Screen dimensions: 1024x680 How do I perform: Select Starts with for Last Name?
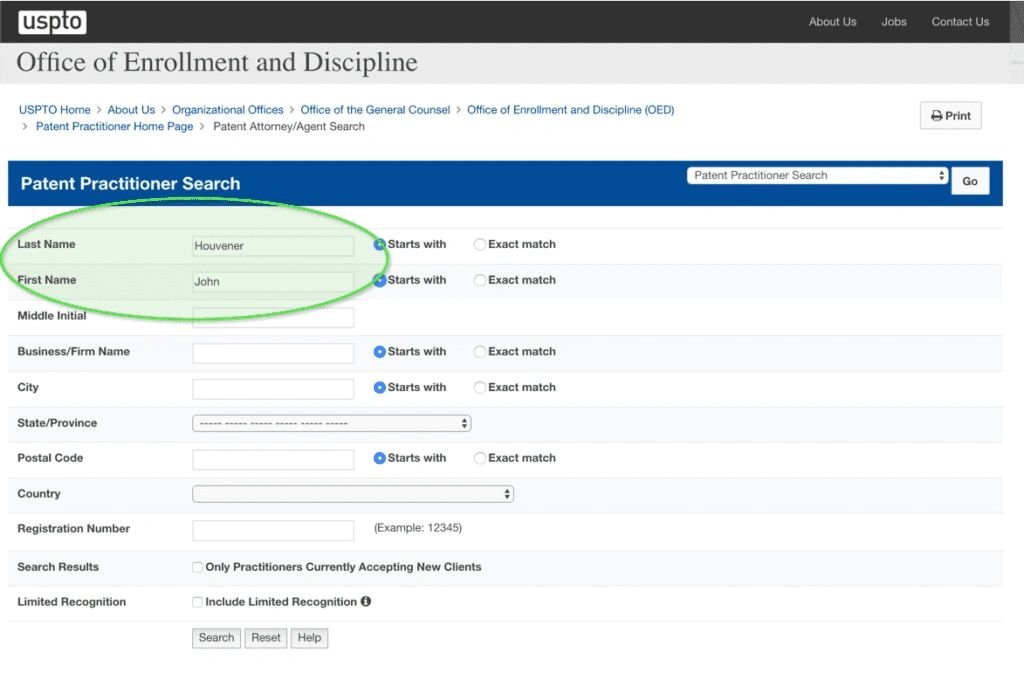[379, 244]
